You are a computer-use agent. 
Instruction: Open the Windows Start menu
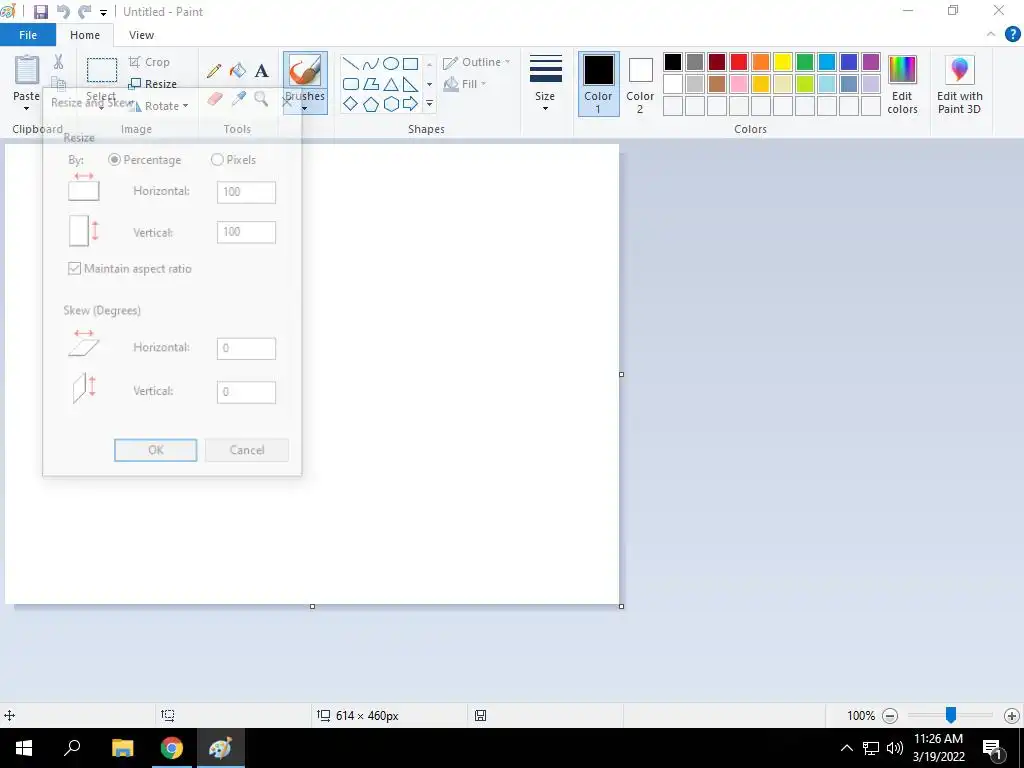click(24, 748)
